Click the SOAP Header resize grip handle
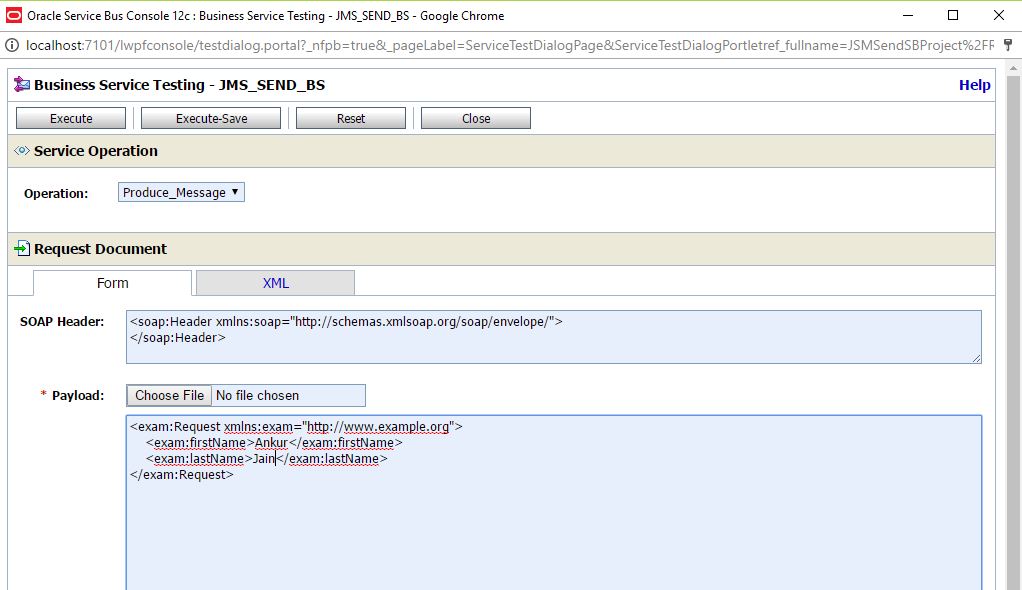Image resolution: width=1022 pixels, height=590 pixels. [x=976, y=358]
